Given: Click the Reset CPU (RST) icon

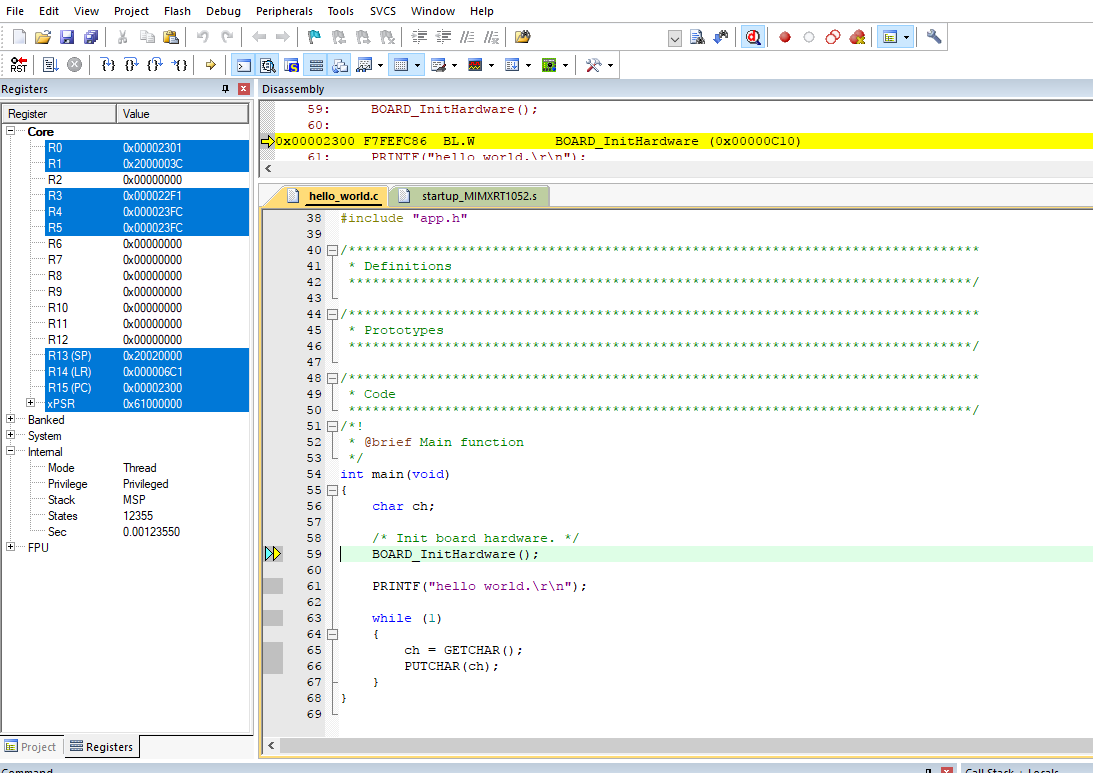Looking at the screenshot, I should point(19,65).
